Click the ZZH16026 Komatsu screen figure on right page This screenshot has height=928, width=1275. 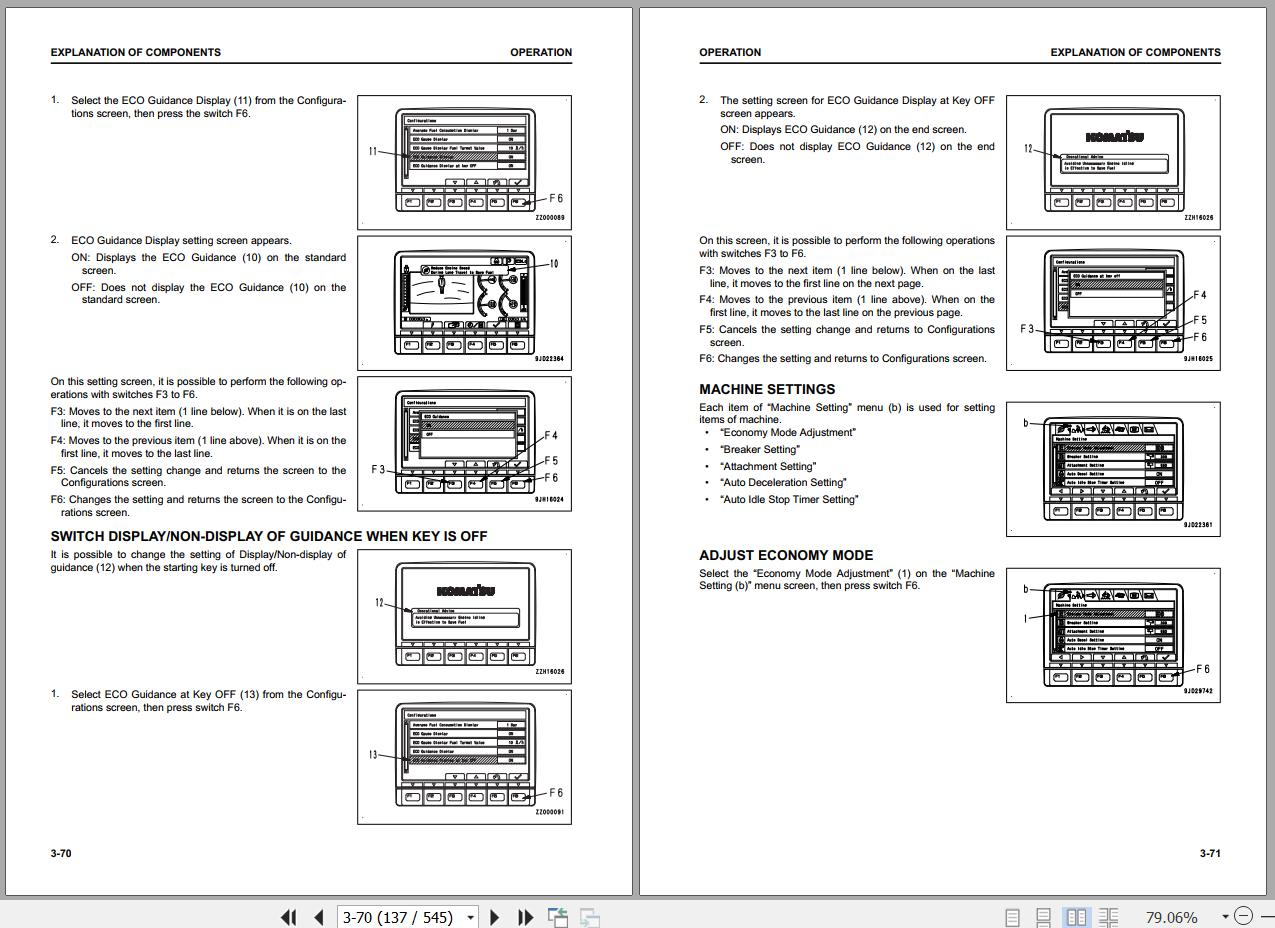pos(1113,162)
